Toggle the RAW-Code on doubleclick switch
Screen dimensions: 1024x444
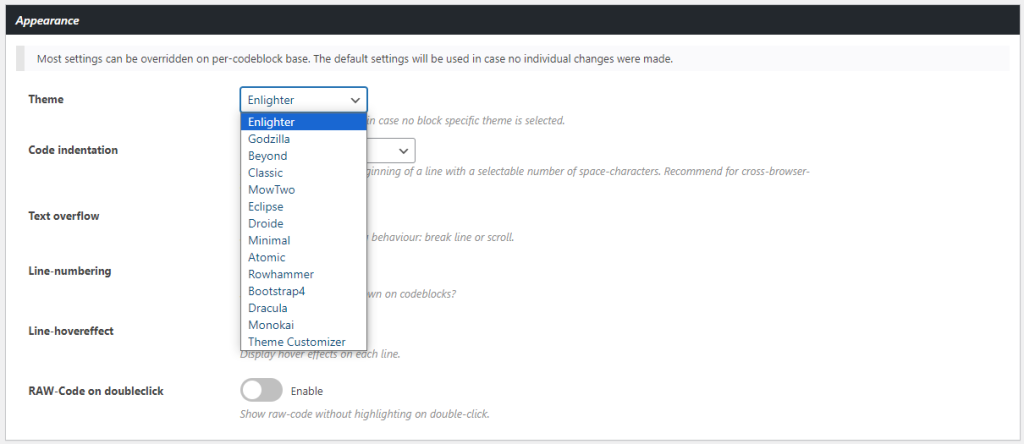coord(261,390)
